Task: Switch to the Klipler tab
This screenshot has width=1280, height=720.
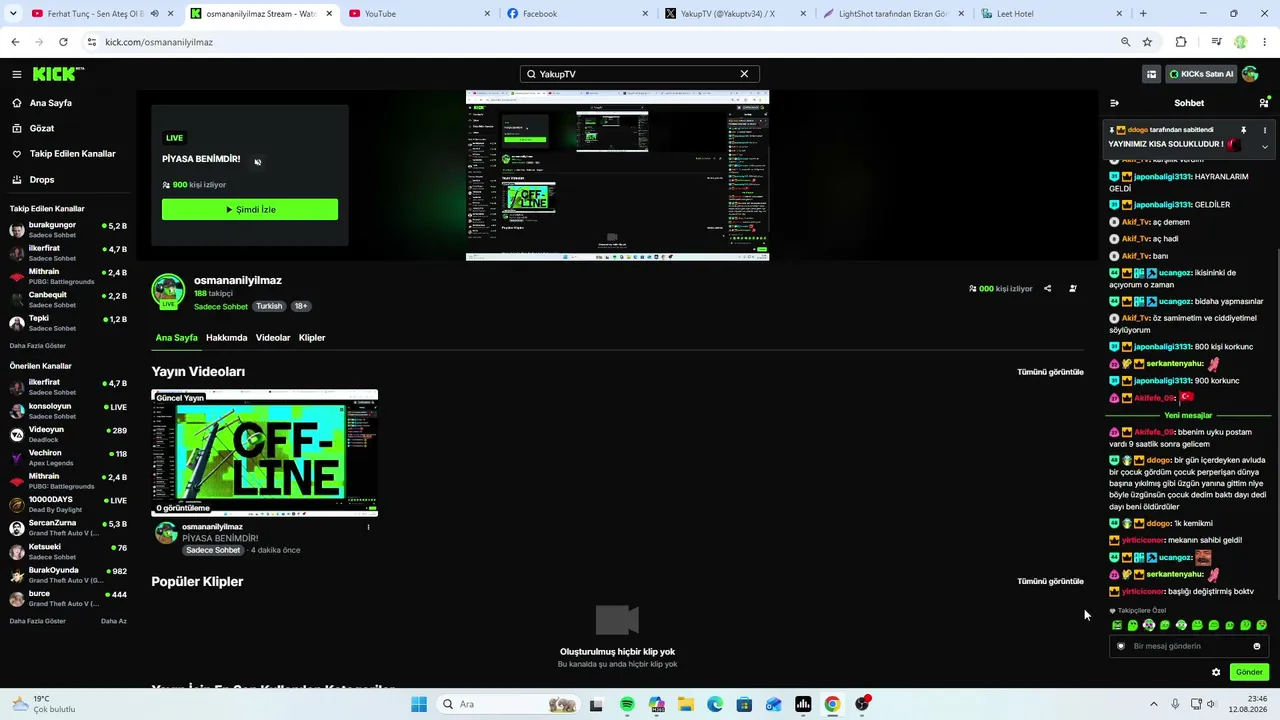Action: tap(312, 338)
